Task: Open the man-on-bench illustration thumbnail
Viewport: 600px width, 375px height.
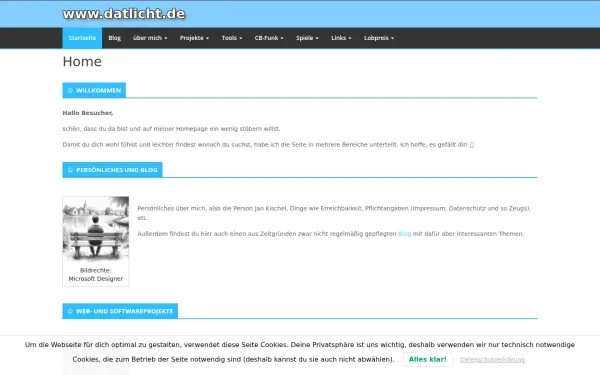Action: coord(96,229)
